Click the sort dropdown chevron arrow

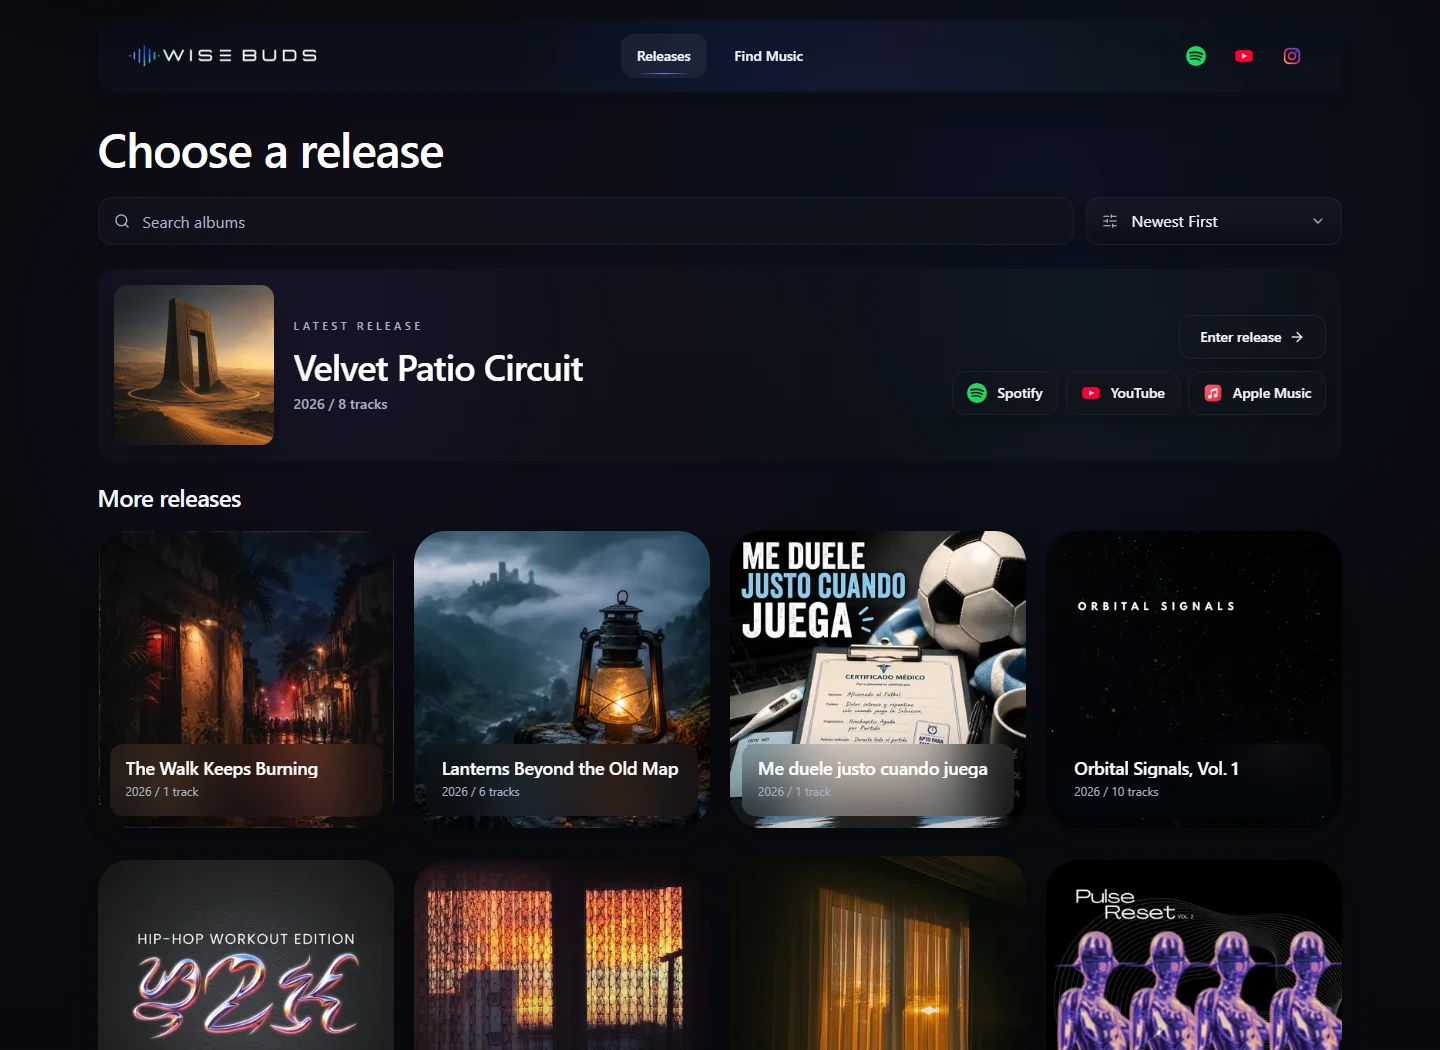point(1318,221)
